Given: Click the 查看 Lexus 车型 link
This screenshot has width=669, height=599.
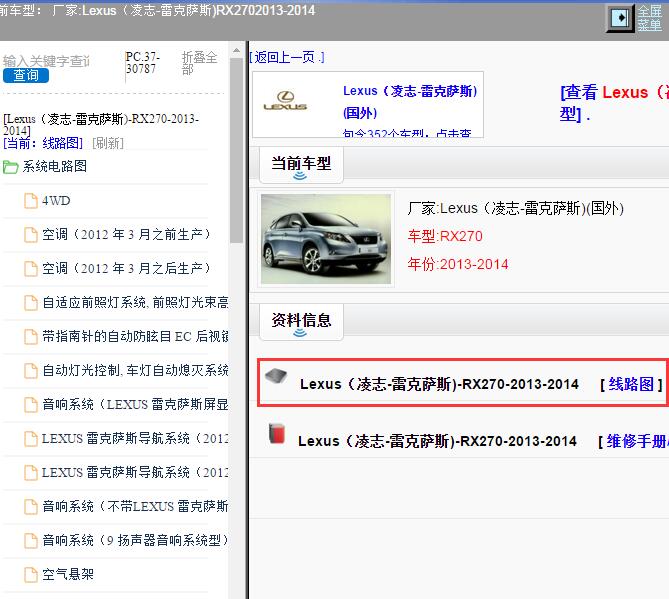Looking at the screenshot, I should [614, 103].
